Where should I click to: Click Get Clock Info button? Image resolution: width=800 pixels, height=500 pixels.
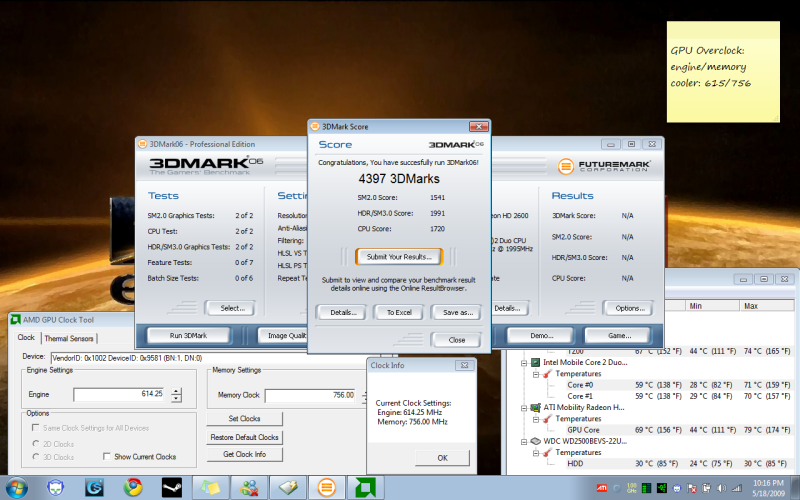click(x=244, y=454)
